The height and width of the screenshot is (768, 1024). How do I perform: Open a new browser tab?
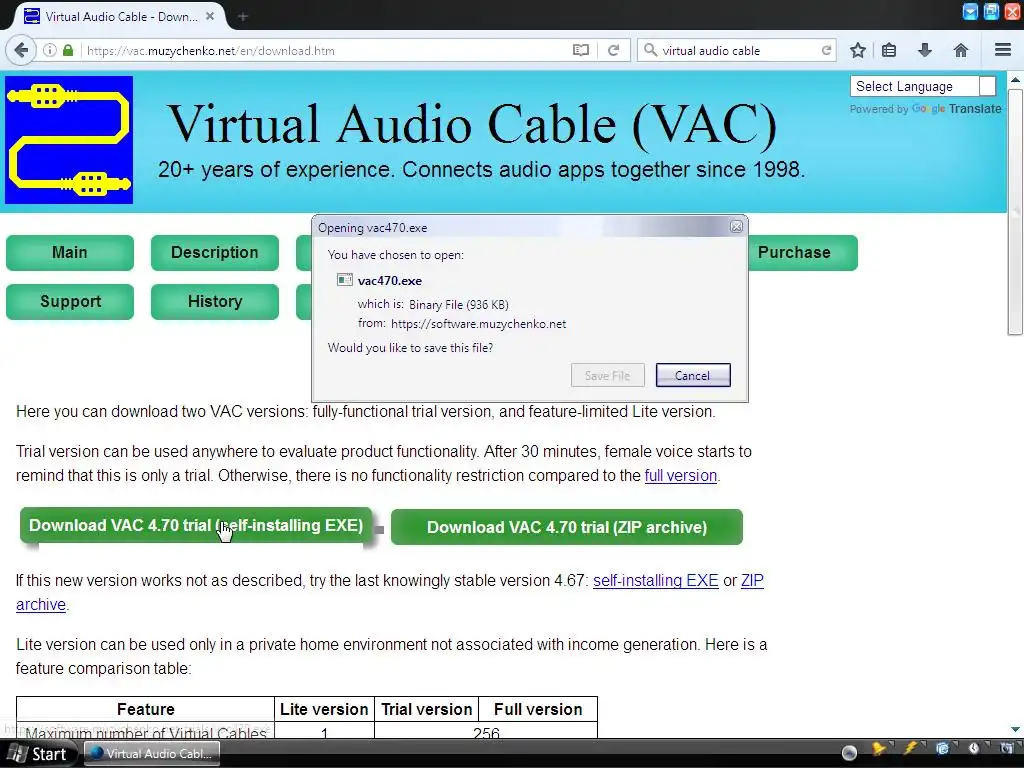point(243,16)
